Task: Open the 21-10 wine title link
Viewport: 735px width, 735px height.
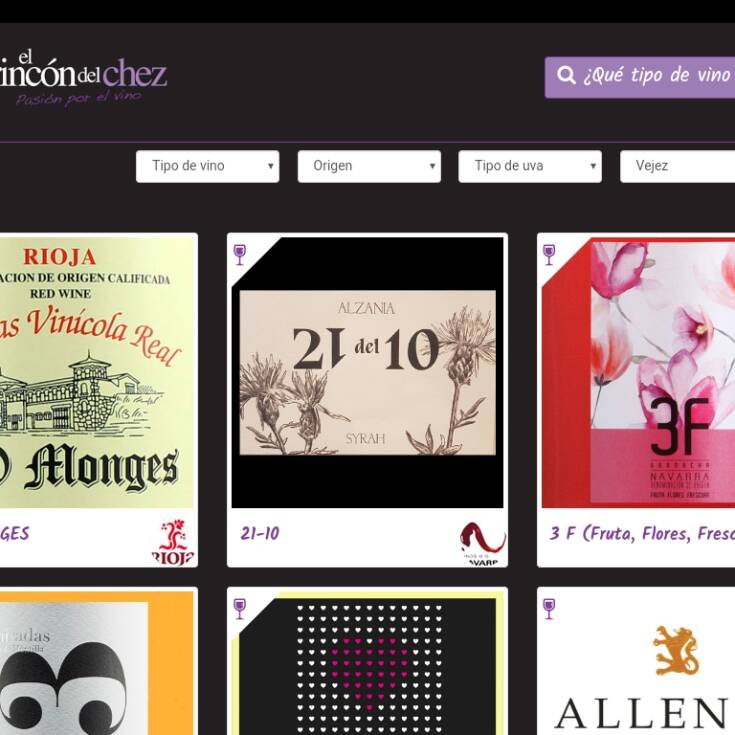Action: pyautogui.click(x=260, y=533)
